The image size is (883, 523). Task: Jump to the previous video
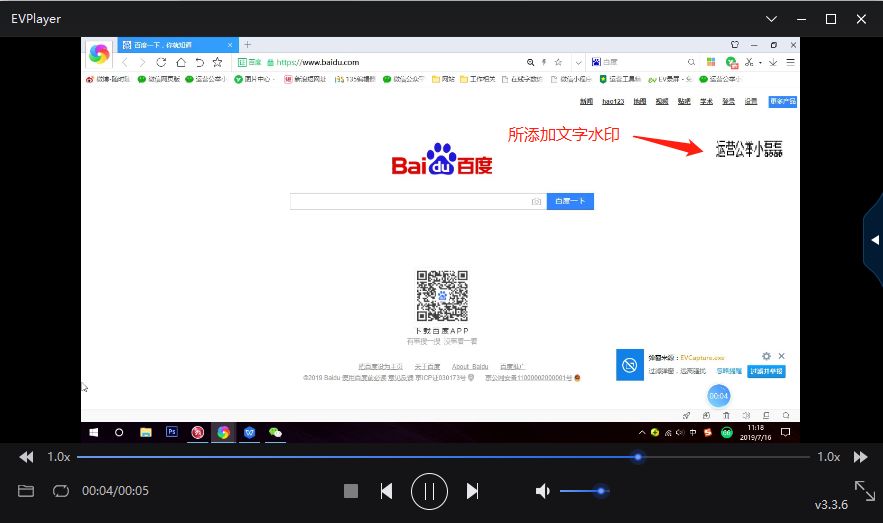coord(386,491)
